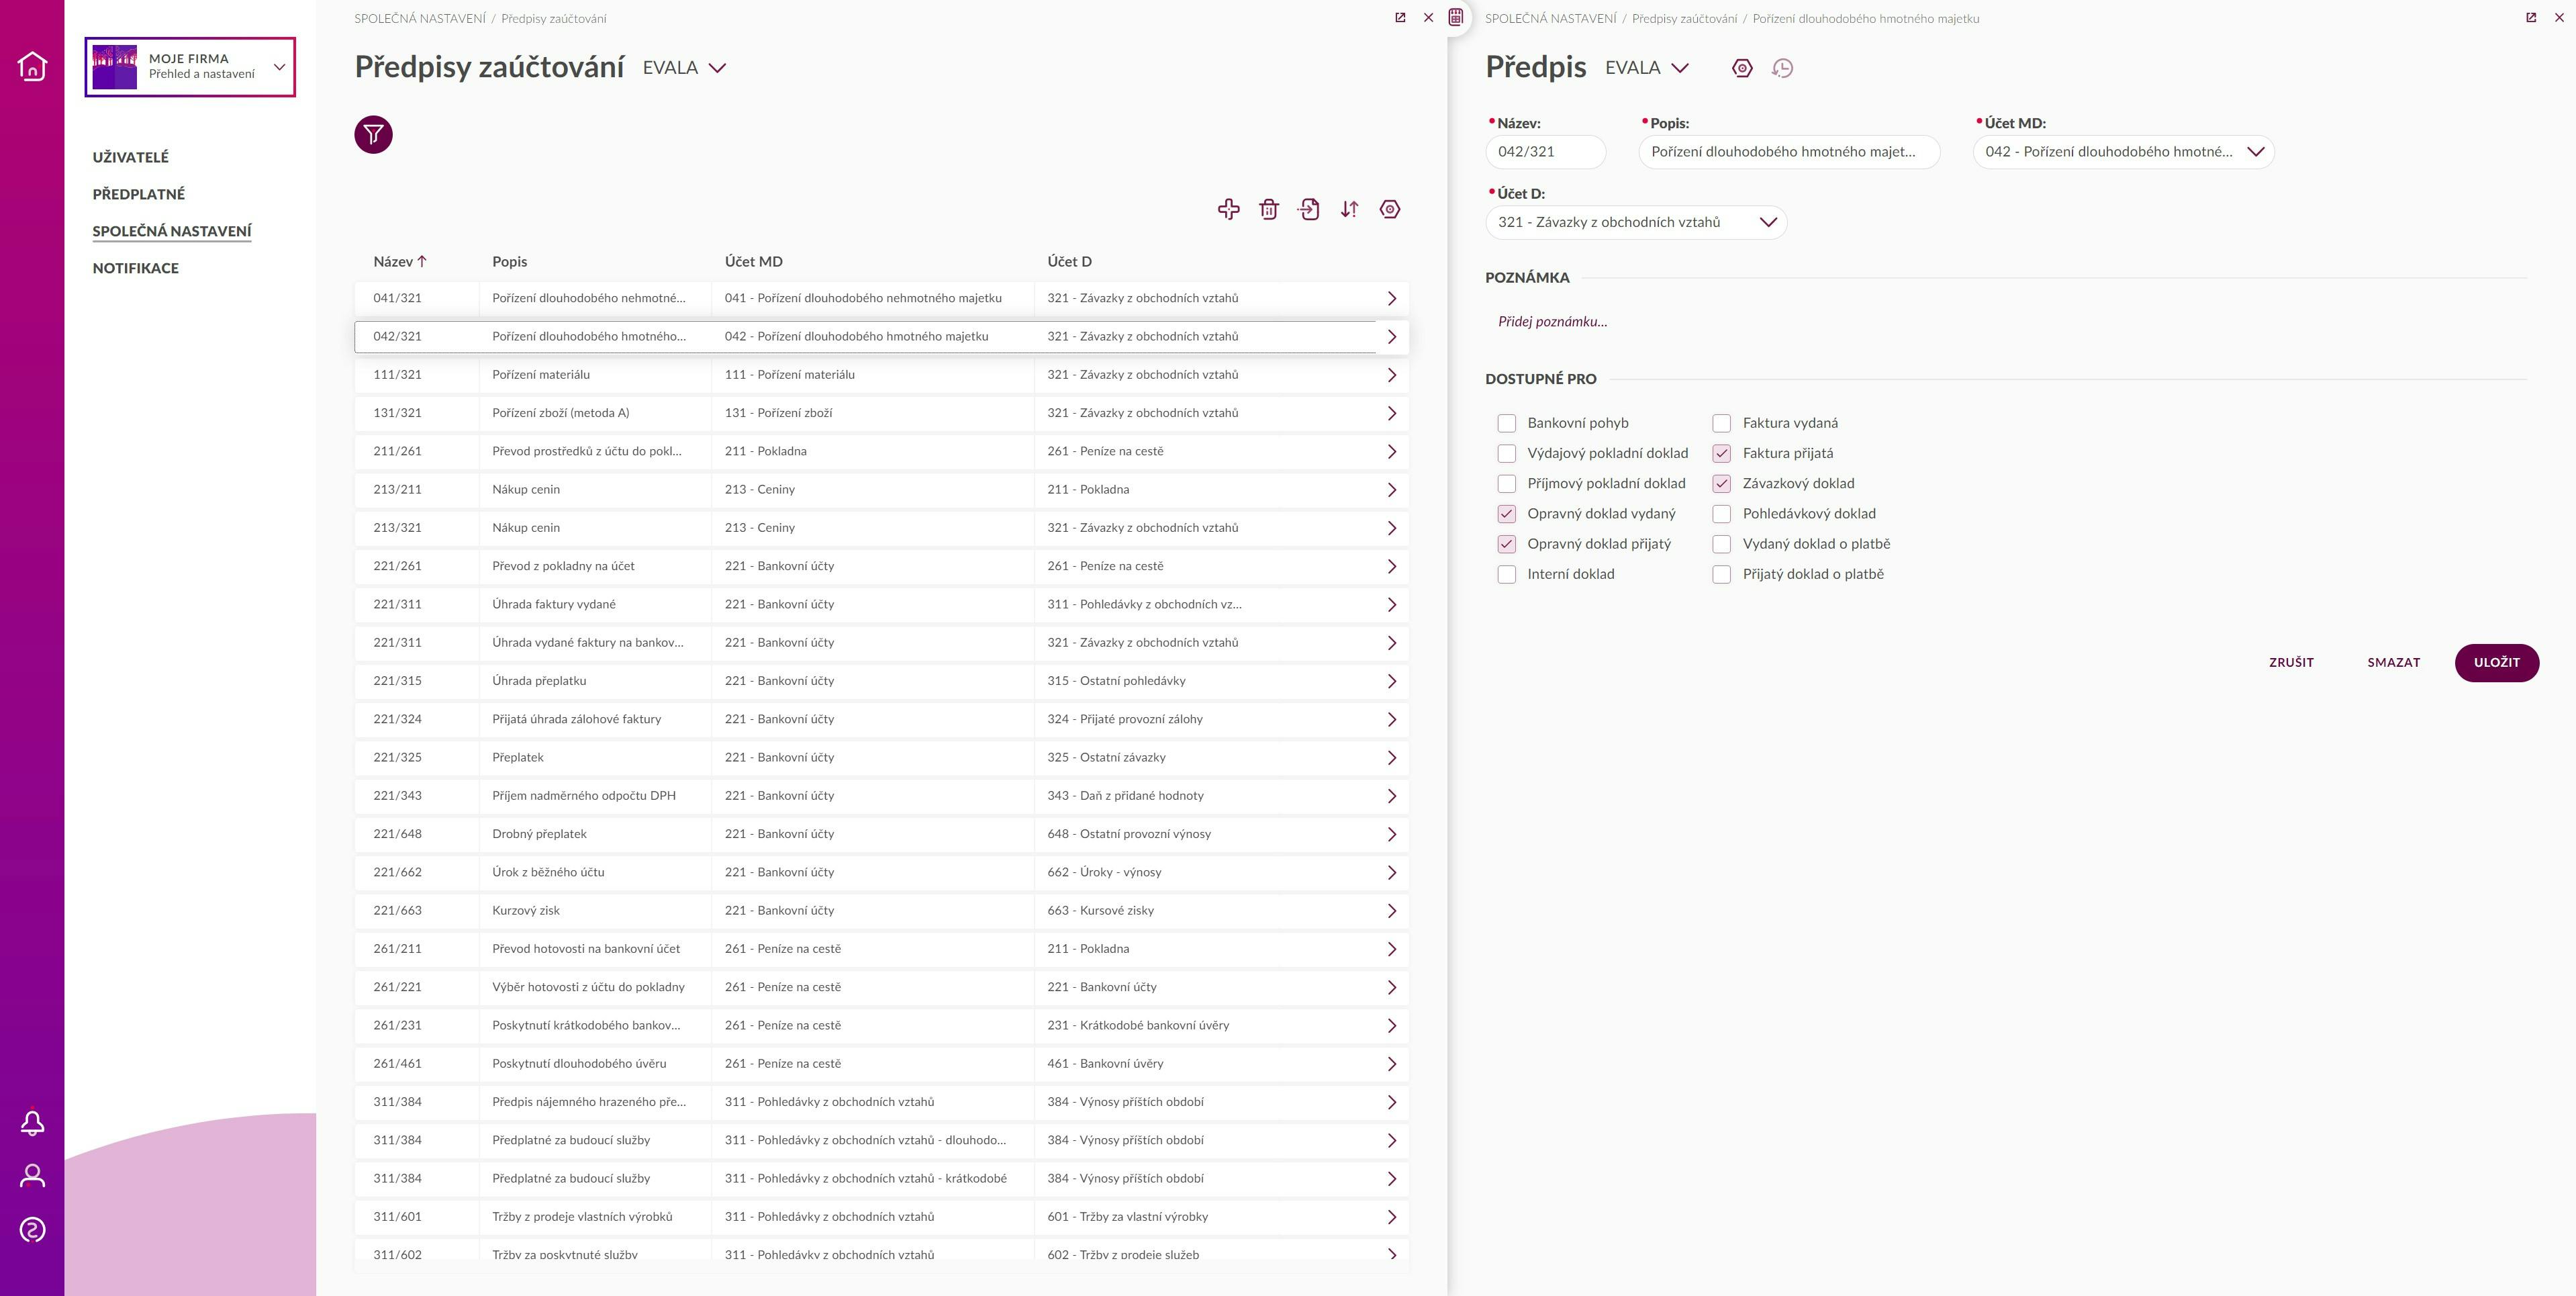Expand EVALA dropdown next to Předpis title
Image resolution: width=2576 pixels, height=1296 pixels.
[1680, 68]
